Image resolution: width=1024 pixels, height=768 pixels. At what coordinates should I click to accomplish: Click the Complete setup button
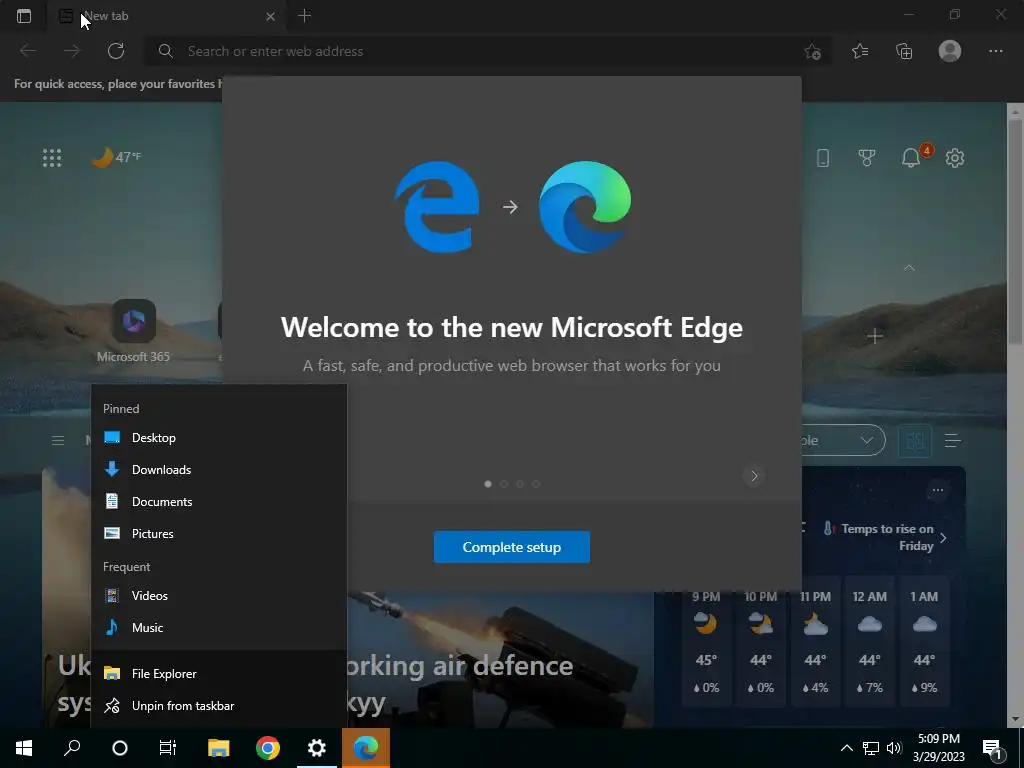coord(511,547)
